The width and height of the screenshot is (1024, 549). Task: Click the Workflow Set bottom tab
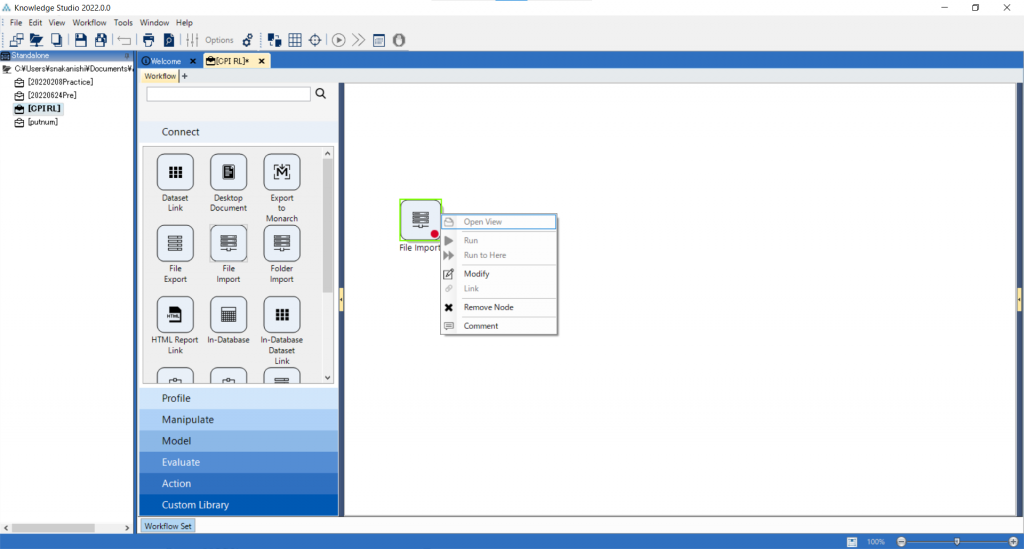click(168, 526)
